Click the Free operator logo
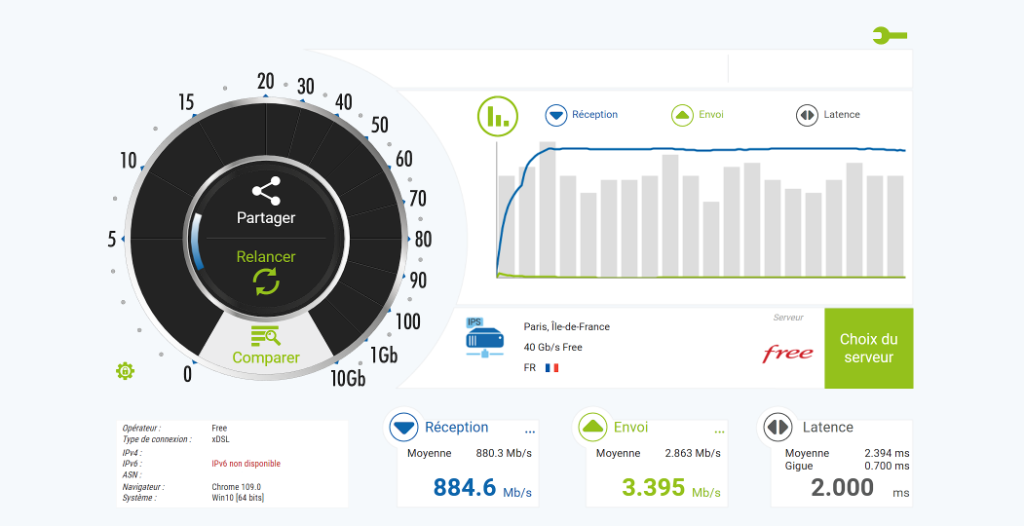This screenshot has width=1024, height=526. click(787, 353)
